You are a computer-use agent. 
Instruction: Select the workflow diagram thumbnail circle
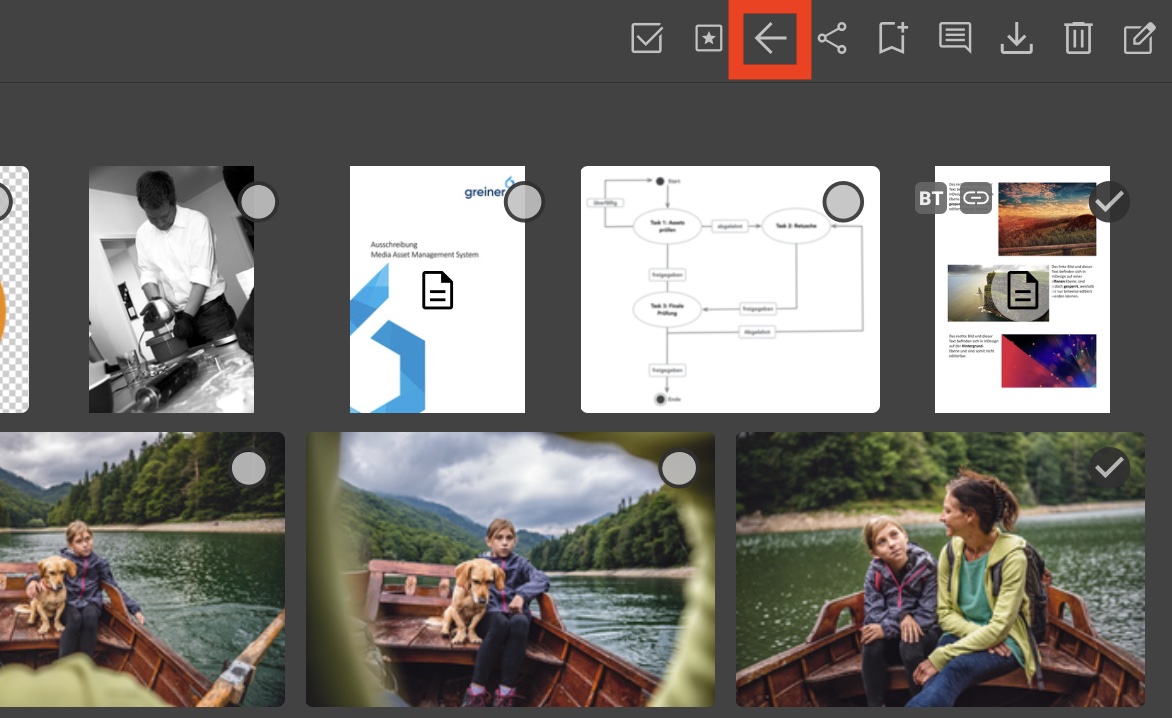click(x=843, y=202)
